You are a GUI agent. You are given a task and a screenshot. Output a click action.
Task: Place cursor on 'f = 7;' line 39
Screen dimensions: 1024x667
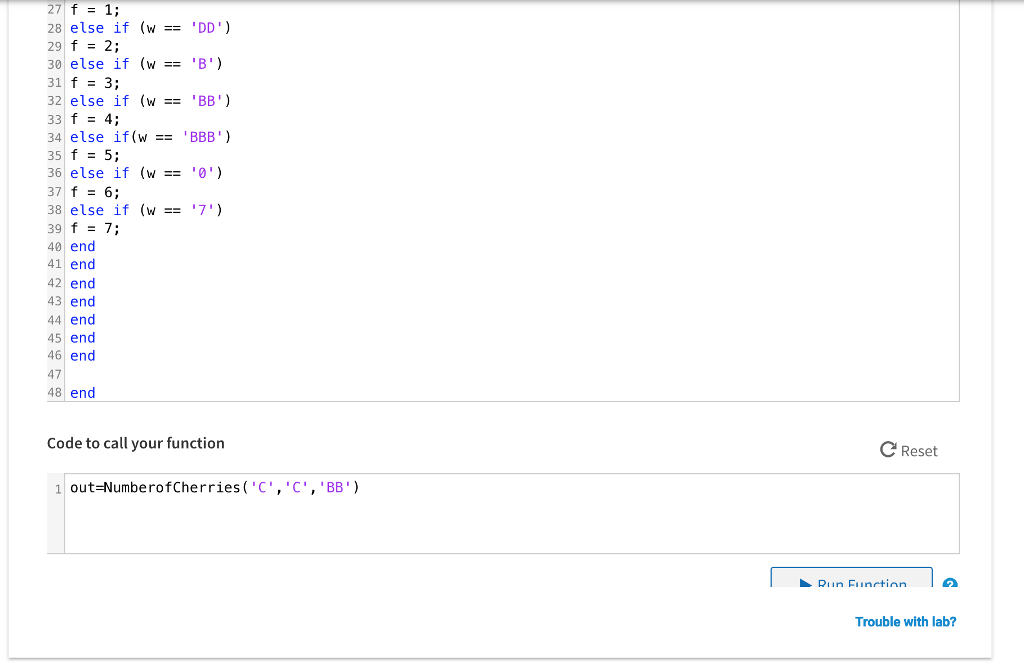(x=95, y=228)
